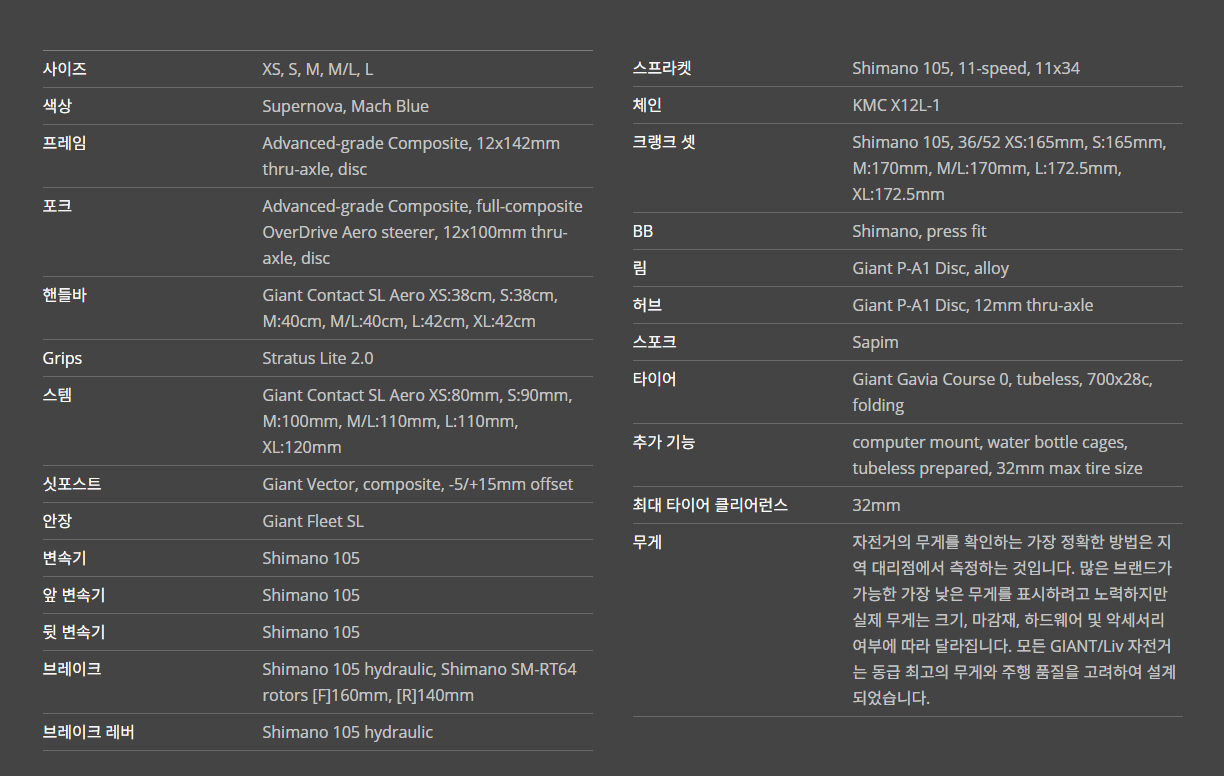Click the 스프라켓 spec label
The width and height of the screenshot is (1224, 776).
tap(662, 68)
